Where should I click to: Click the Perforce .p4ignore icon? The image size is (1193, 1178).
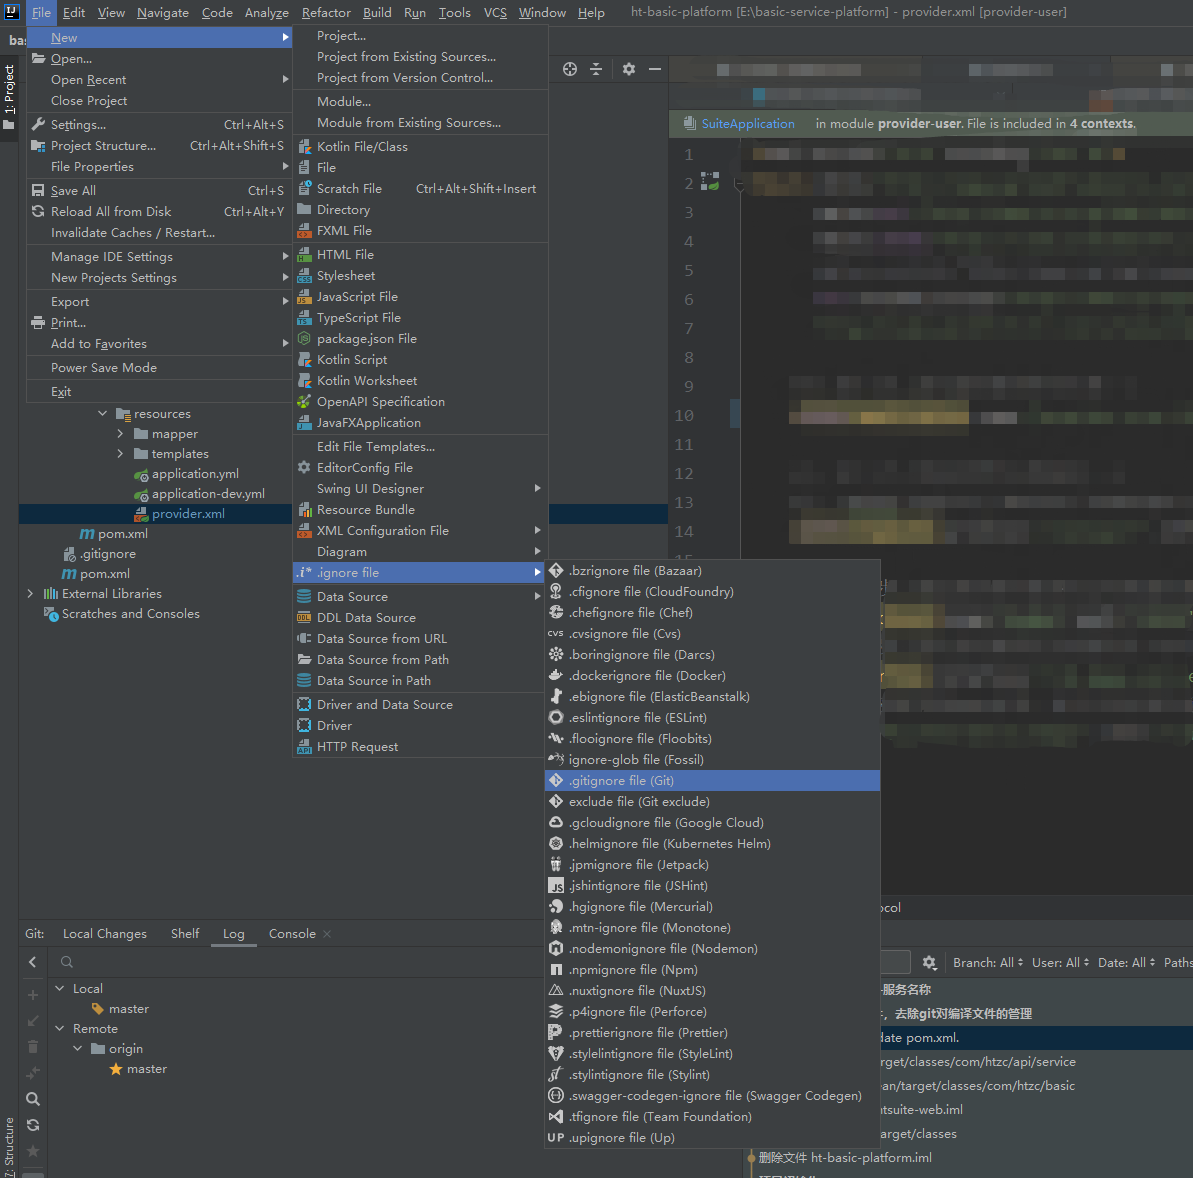(556, 1011)
